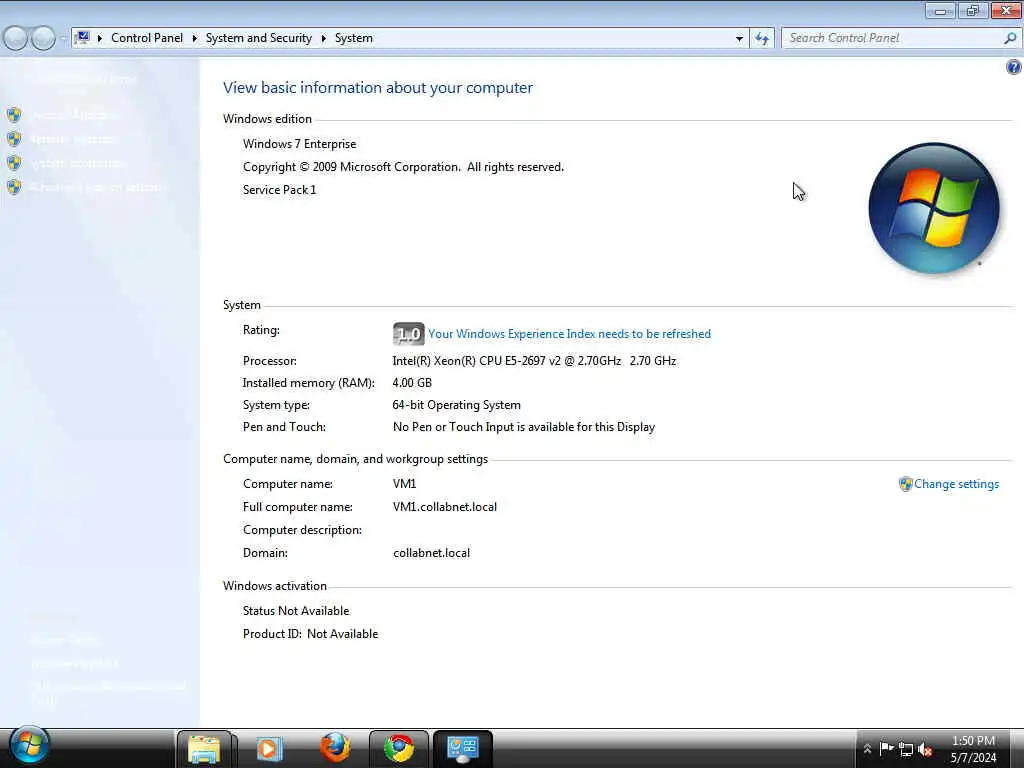The width and height of the screenshot is (1024, 768).
Task: Click the Service Pack 1 text
Action: [280, 189]
